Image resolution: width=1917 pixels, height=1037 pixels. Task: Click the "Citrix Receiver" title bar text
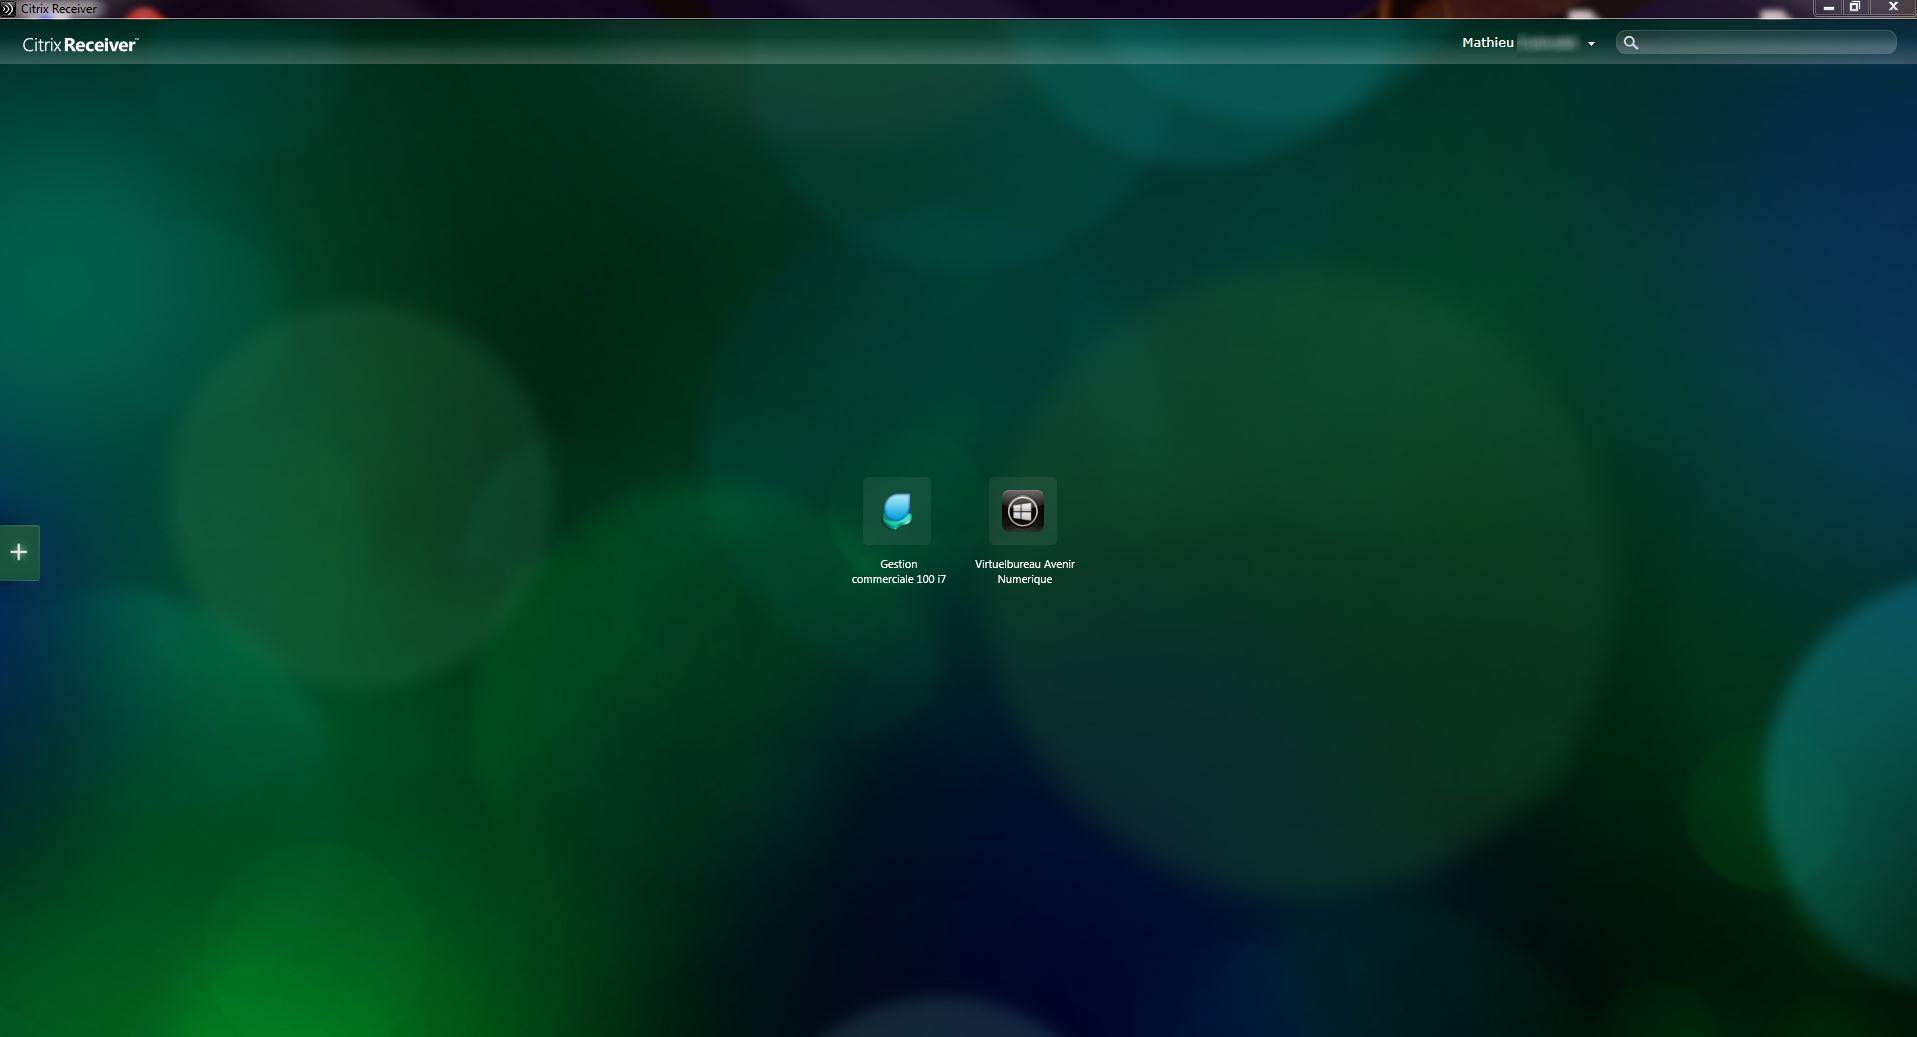[59, 9]
